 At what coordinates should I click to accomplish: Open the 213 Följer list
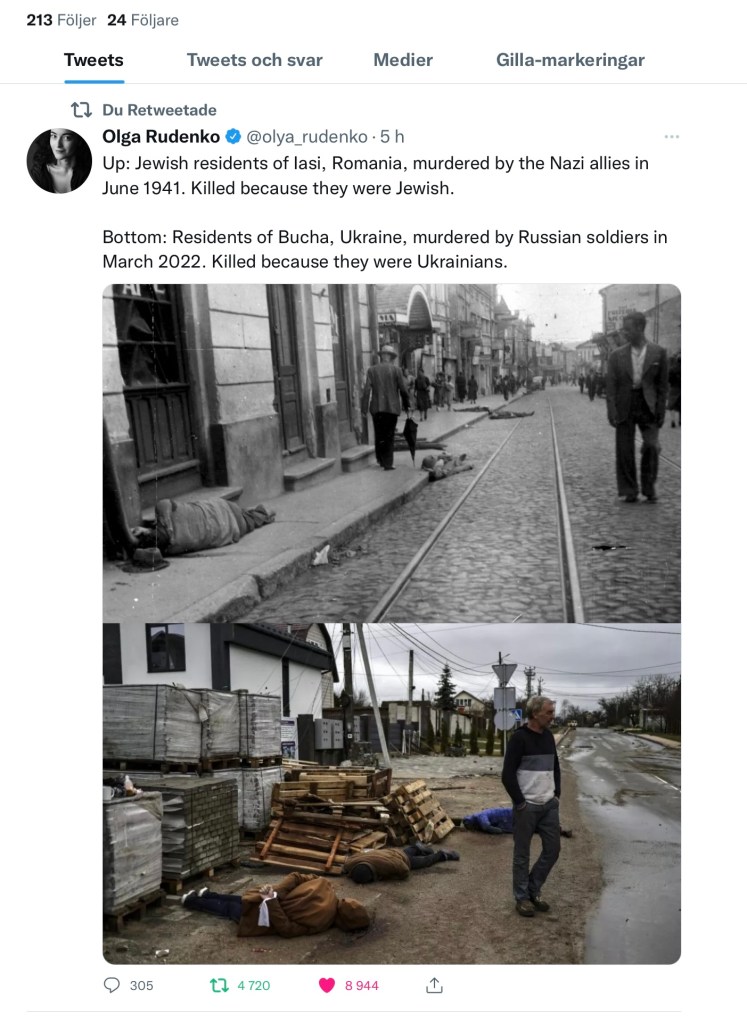(x=61, y=20)
